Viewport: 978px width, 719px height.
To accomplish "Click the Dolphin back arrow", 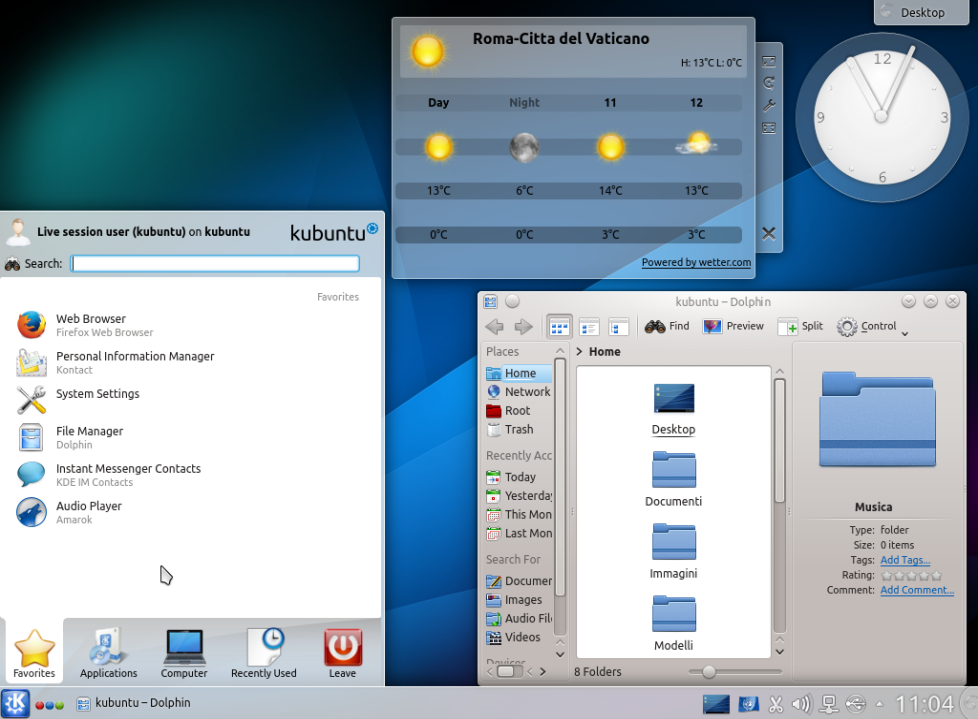I will 494,327.
